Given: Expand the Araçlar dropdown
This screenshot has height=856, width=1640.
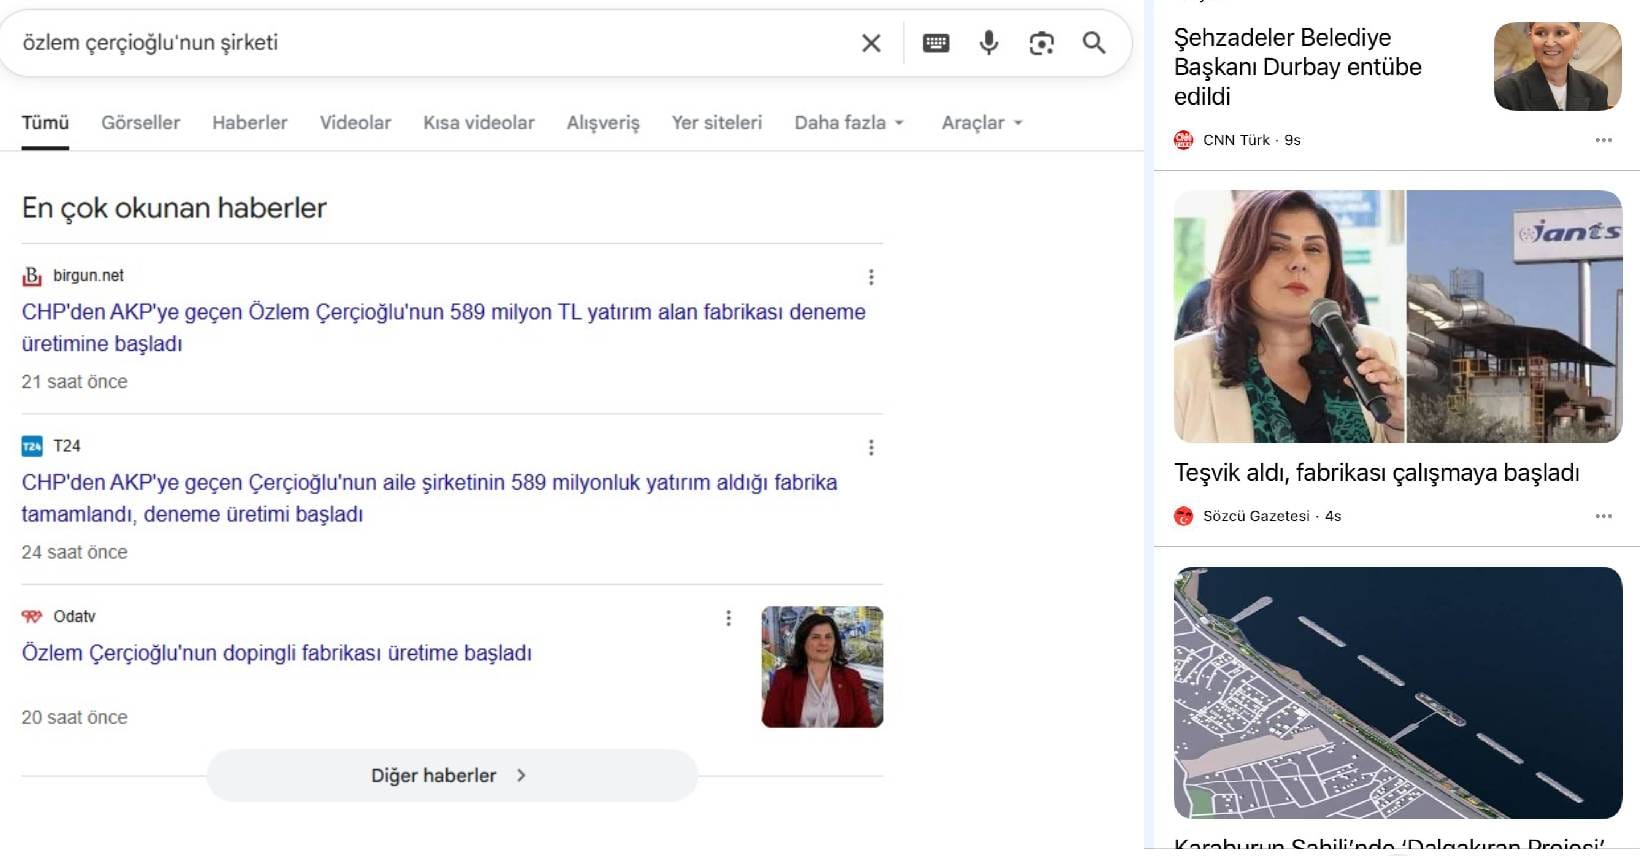Looking at the screenshot, I should coord(982,123).
